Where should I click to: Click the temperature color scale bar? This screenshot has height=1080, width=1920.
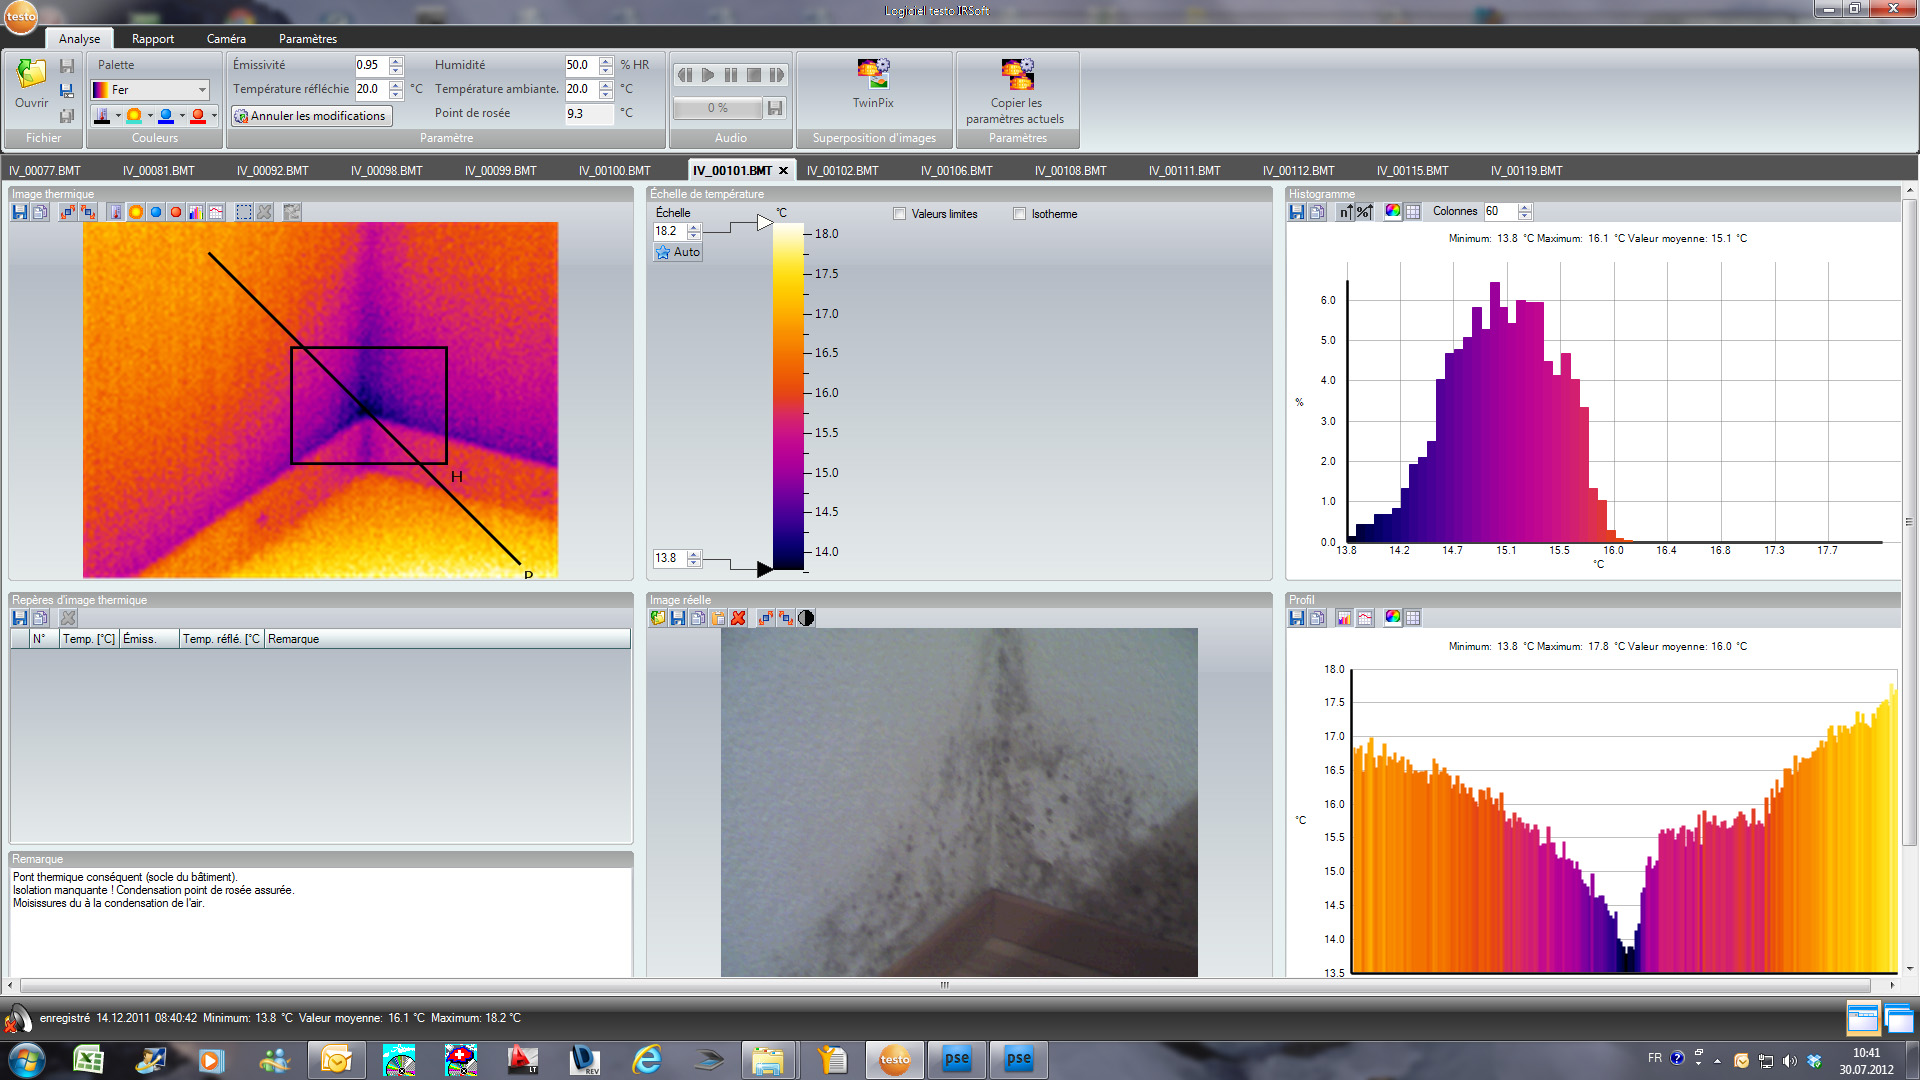[x=788, y=397]
